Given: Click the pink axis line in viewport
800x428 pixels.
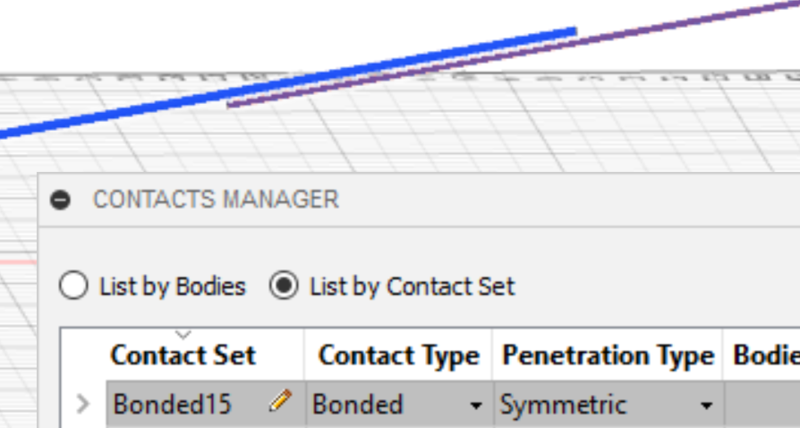Looking at the screenshot, I should point(18,263).
